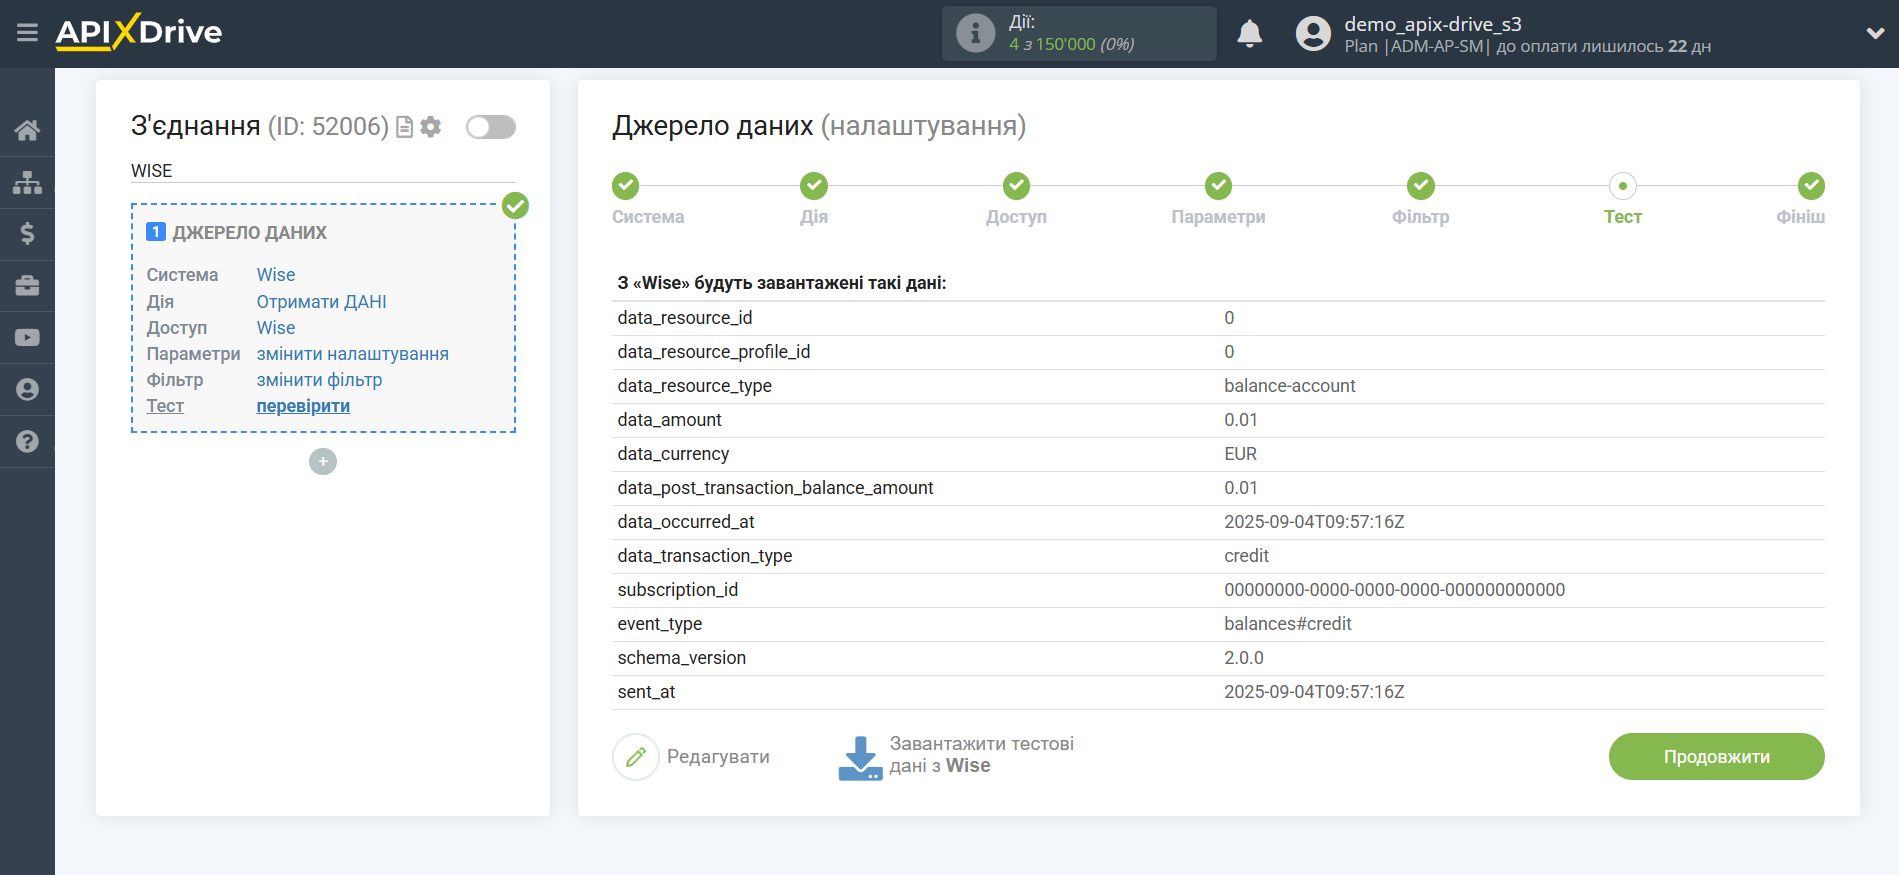Open connection settings gear icon
Viewport: 1899px width, 875px height.
pos(430,127)
